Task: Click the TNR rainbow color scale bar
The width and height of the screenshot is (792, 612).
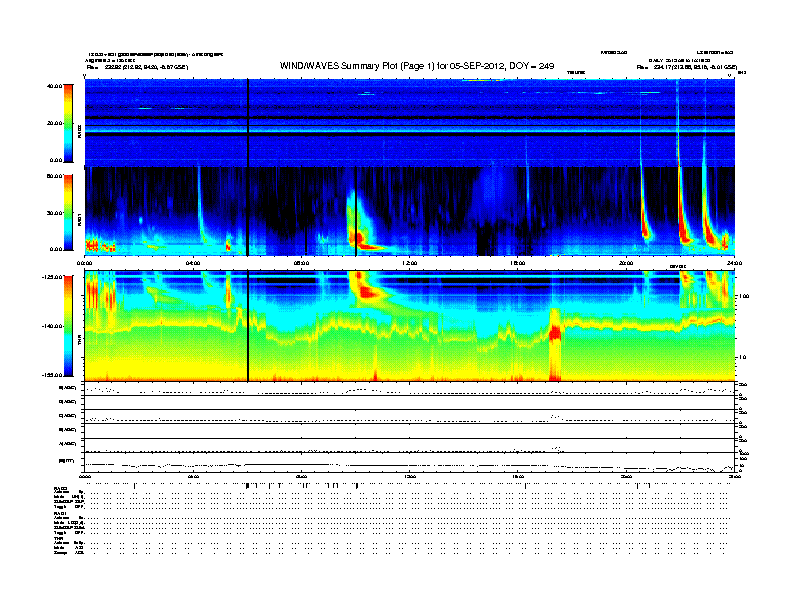Action: [x=68, y=326]
